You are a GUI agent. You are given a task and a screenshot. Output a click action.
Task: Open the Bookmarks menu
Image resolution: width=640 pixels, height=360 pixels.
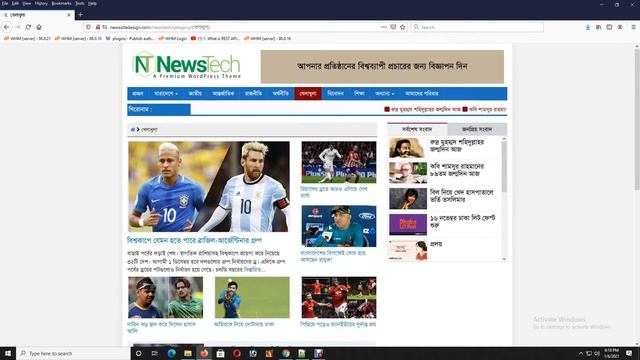pos(61,3)
